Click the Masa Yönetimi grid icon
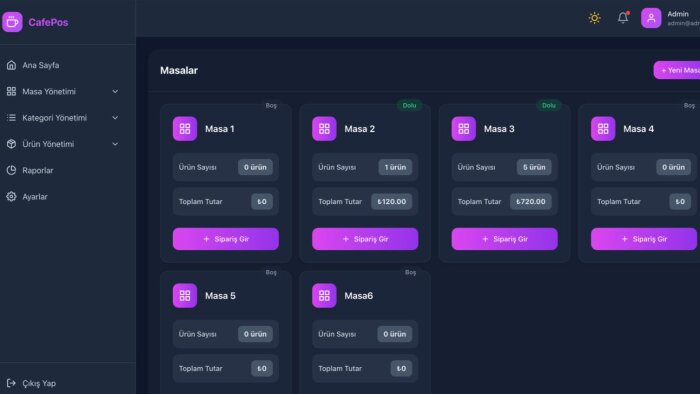This screenshot has height=394, width=700. (x=12, y=91)
